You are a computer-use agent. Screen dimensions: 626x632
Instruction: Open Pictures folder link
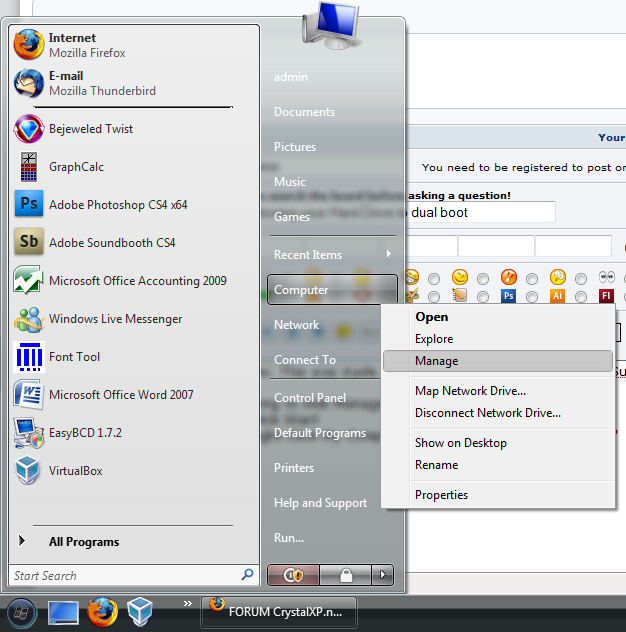[x=295, y=147]
